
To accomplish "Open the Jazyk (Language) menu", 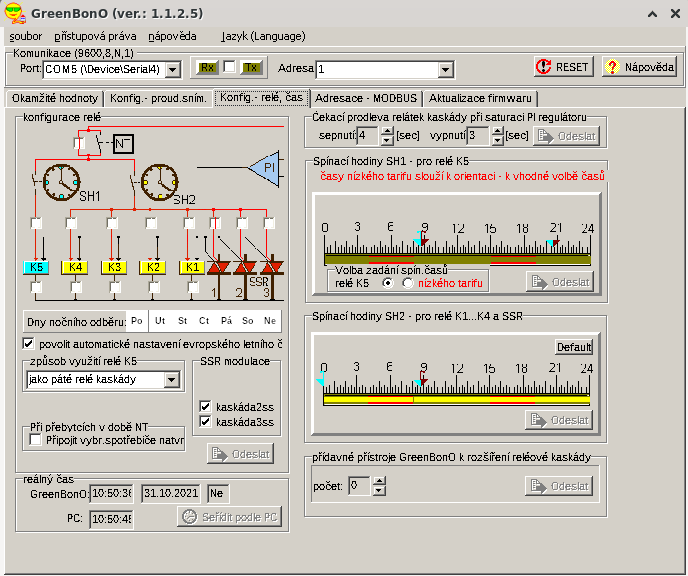I will 263,36.
